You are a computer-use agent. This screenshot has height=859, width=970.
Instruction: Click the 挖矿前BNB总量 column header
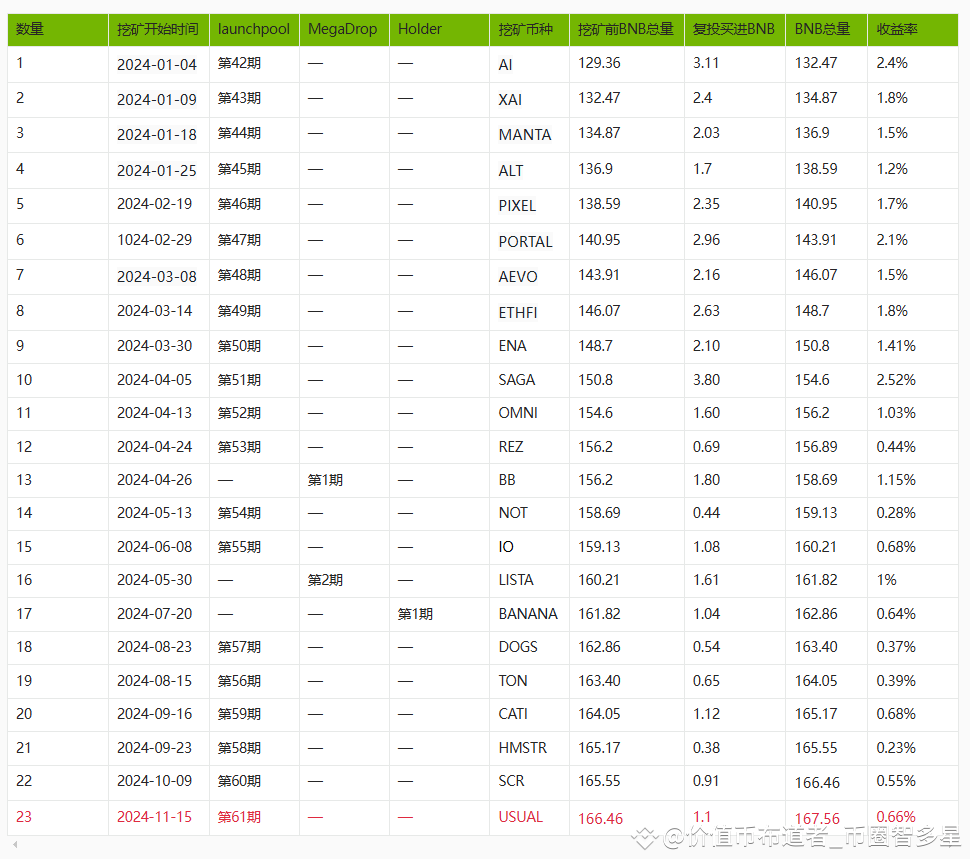click(625, 29)
